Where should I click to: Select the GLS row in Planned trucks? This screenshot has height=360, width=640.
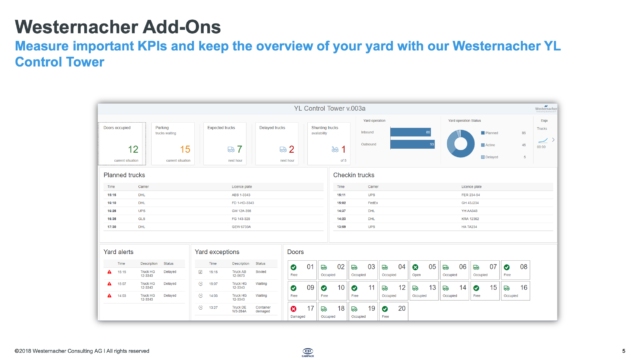214,219
